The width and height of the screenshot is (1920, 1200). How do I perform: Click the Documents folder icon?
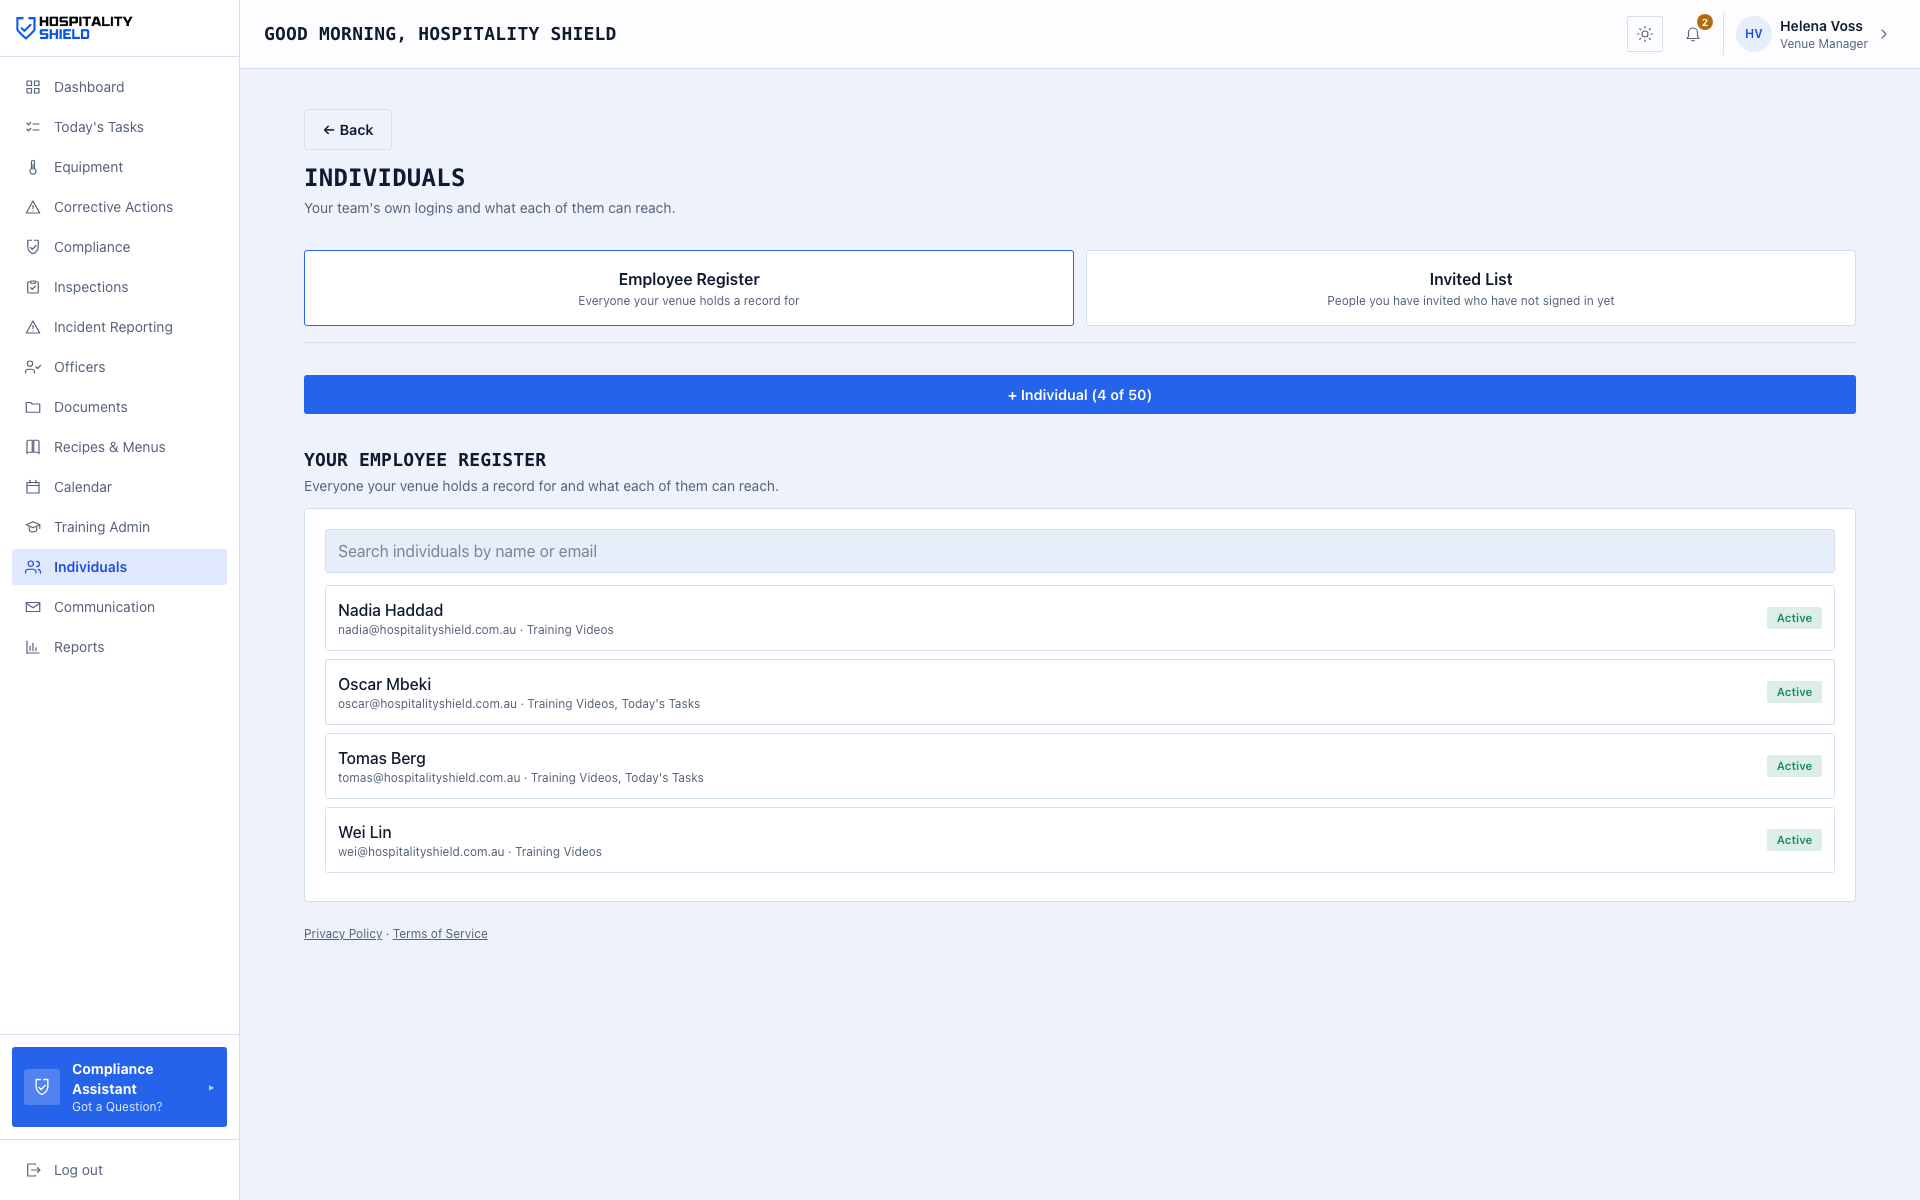33,407
